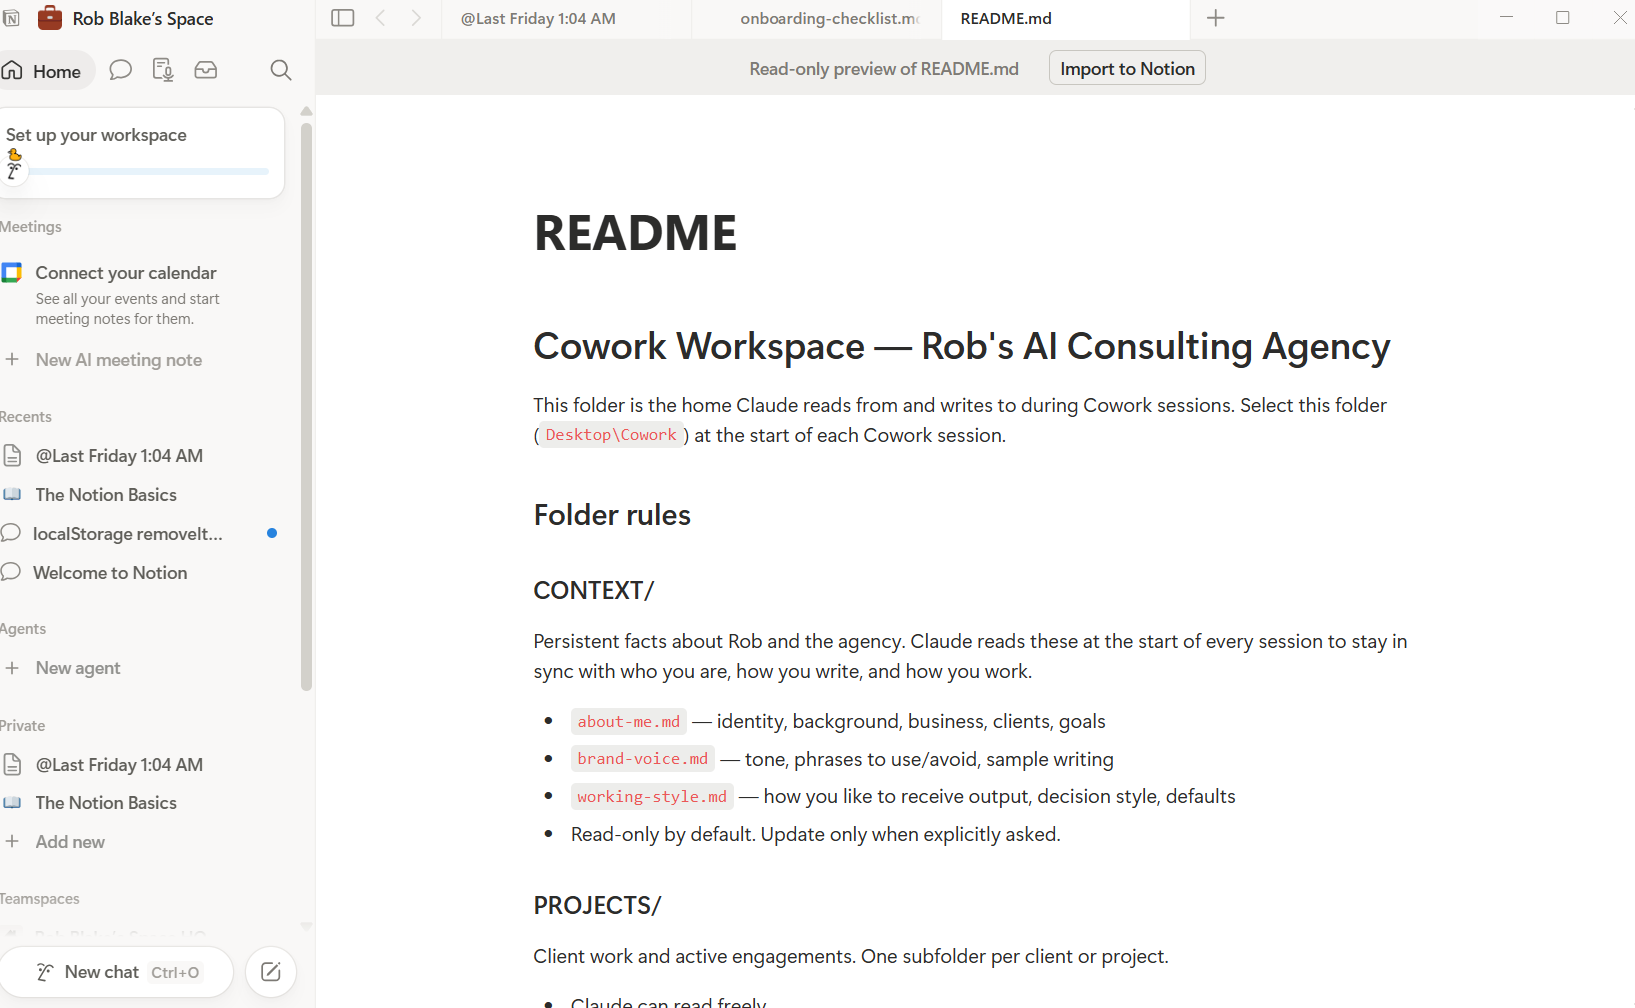Click the Read-only preview of README.md label
Image resolution: width=1635 pixels, height=1008 pixels.
[884, 69]
